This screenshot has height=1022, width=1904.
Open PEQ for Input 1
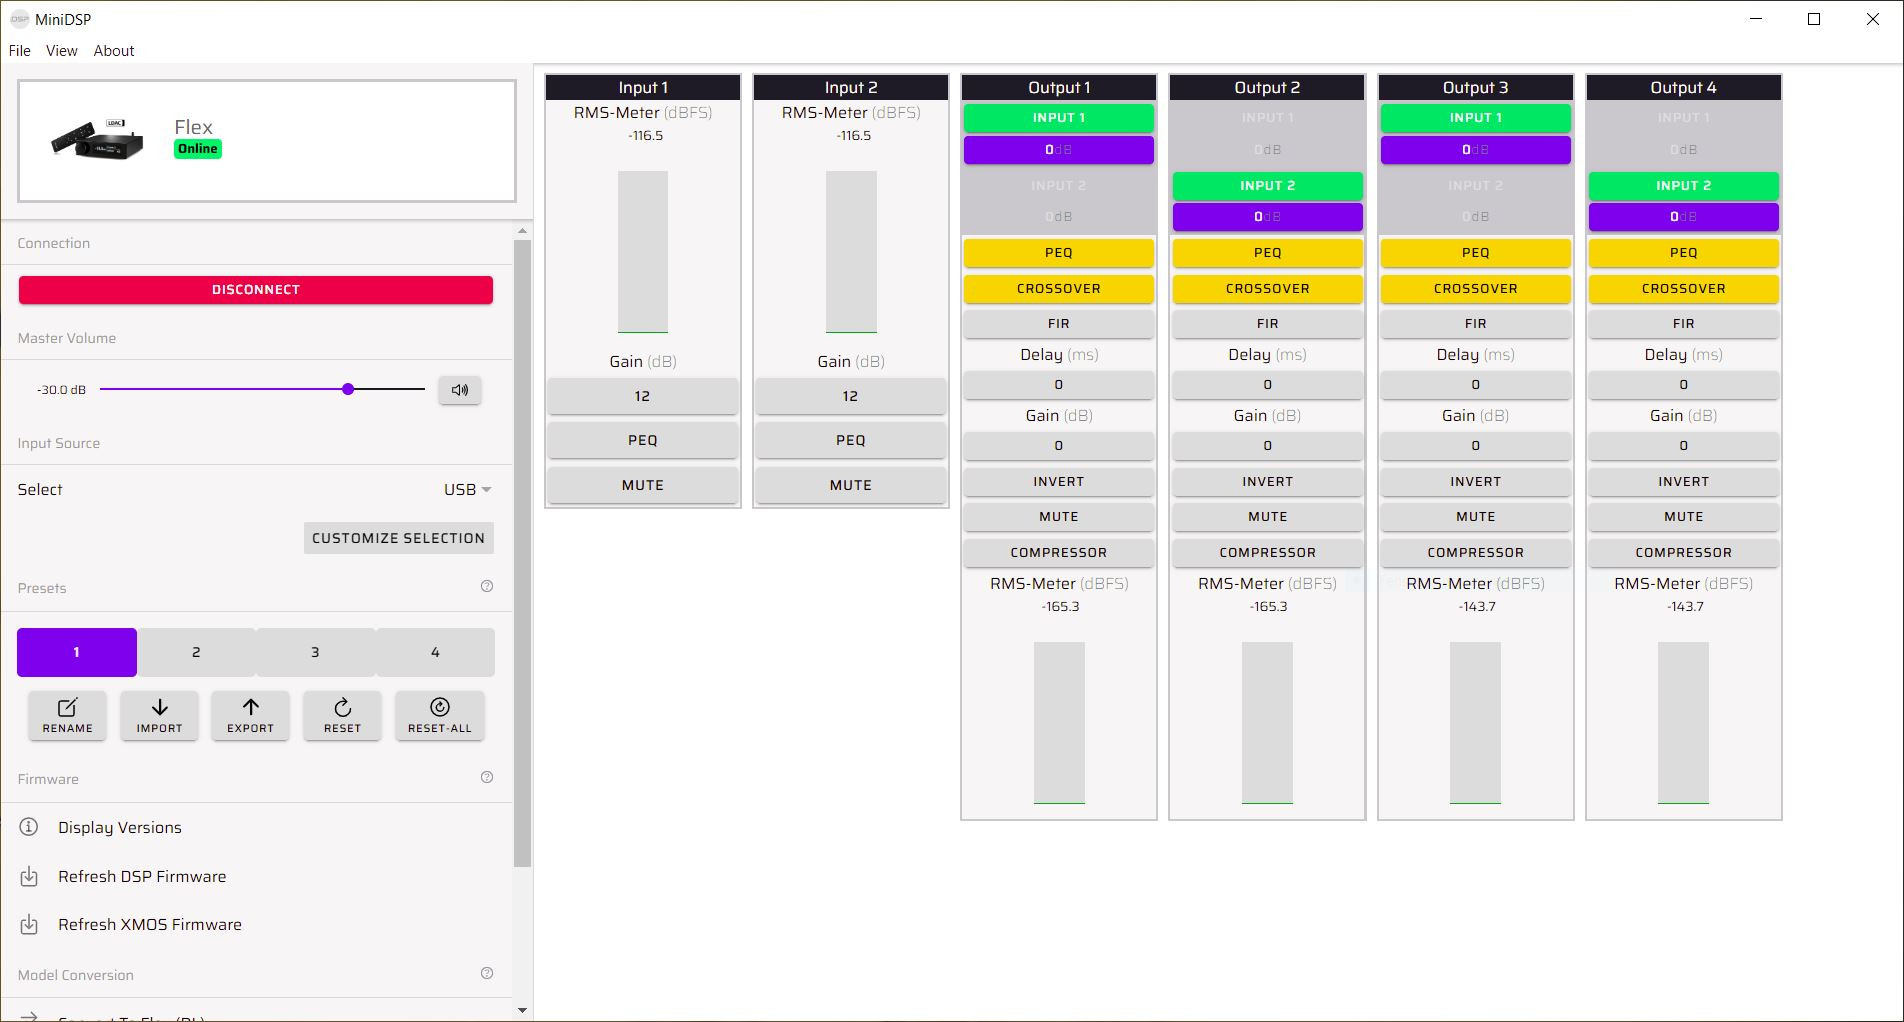coord(643,440)
